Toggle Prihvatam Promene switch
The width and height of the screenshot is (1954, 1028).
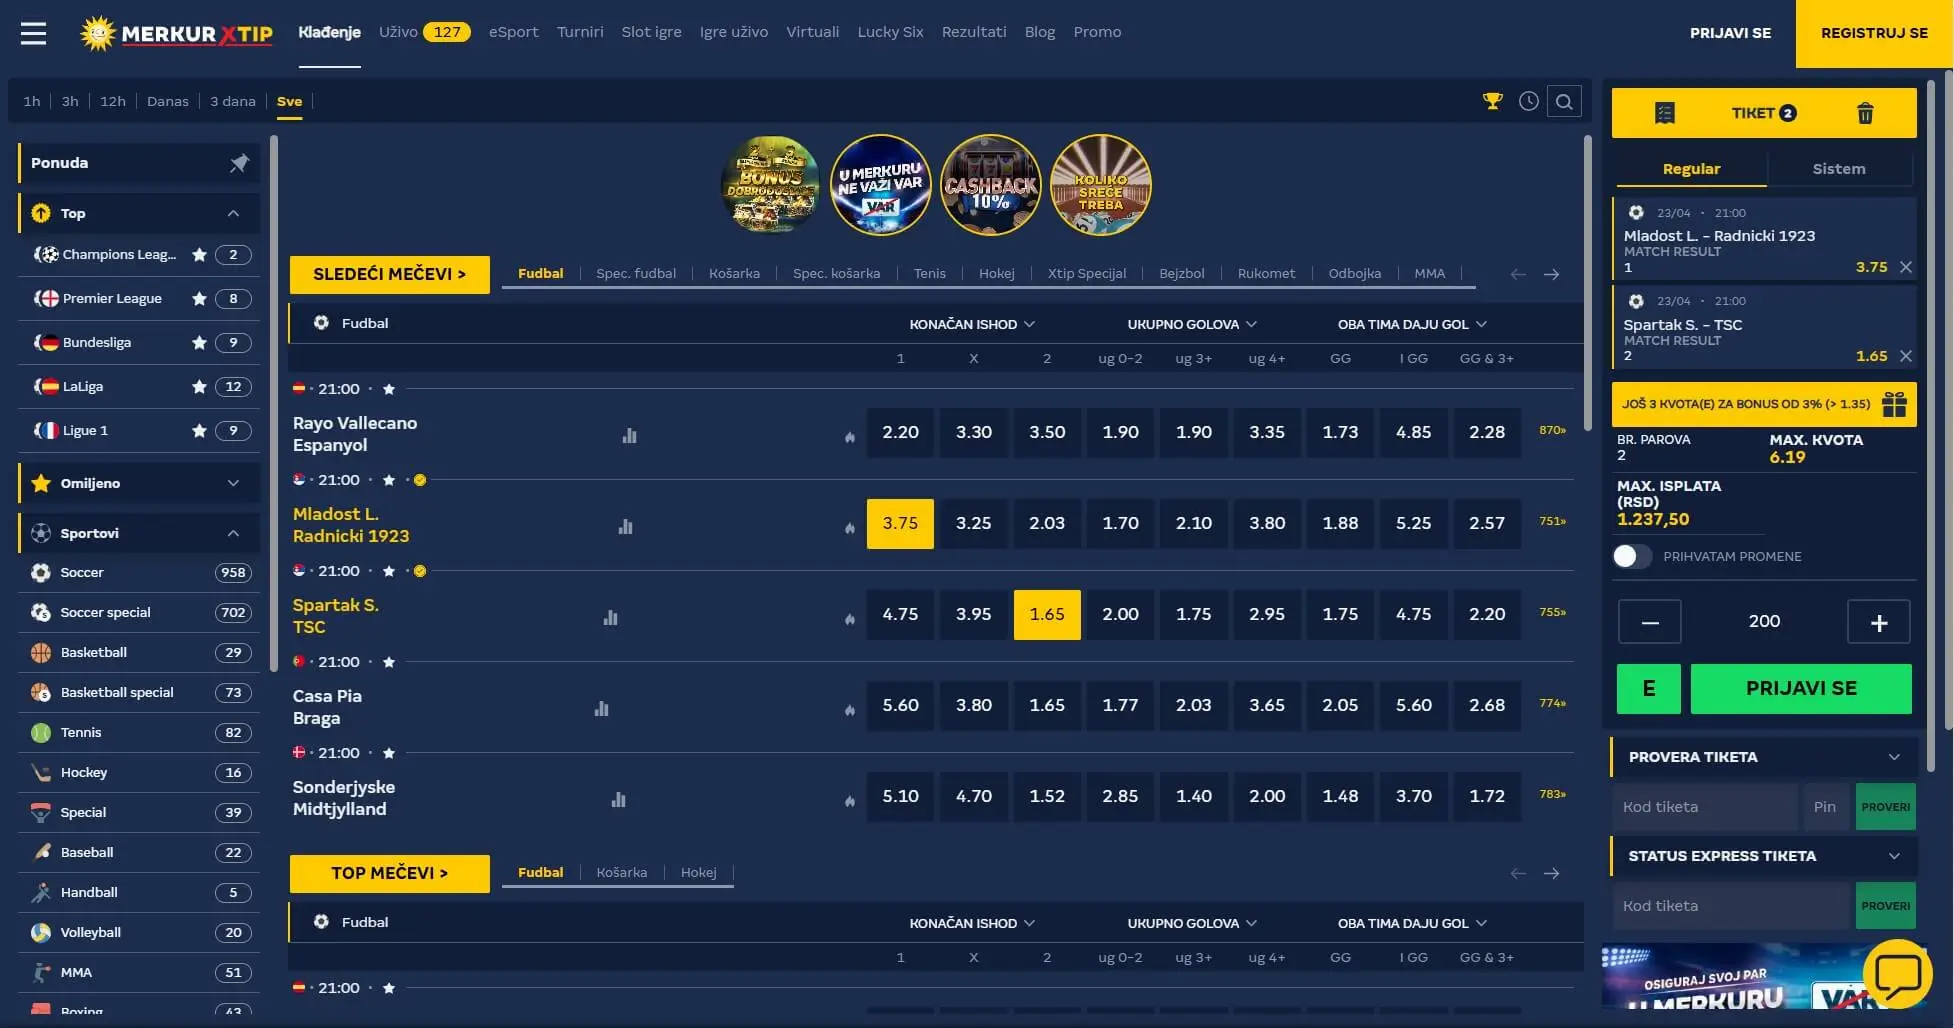pos(1632,556)
